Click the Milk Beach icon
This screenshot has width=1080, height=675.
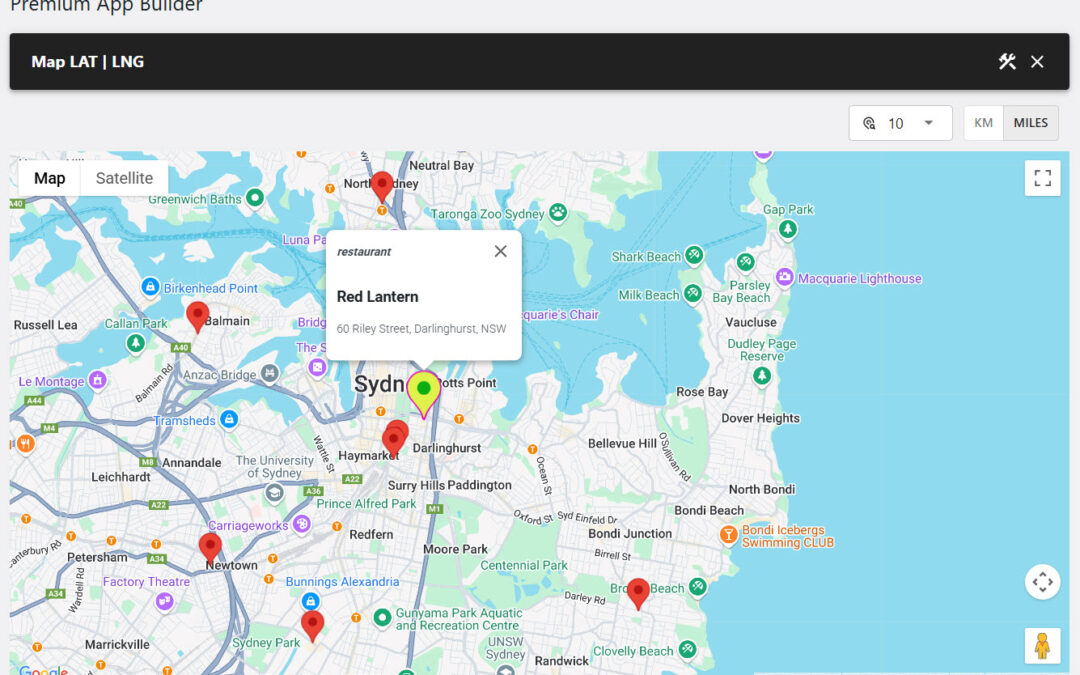tap(692, 294)
